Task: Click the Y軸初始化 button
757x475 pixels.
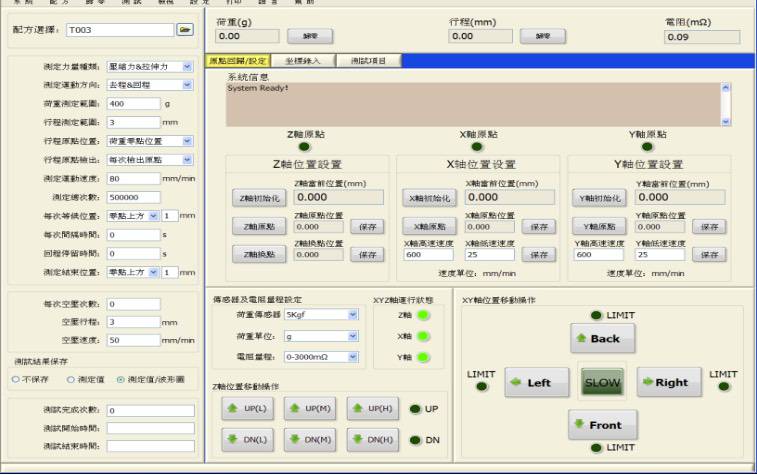Action: click(600, 198)
